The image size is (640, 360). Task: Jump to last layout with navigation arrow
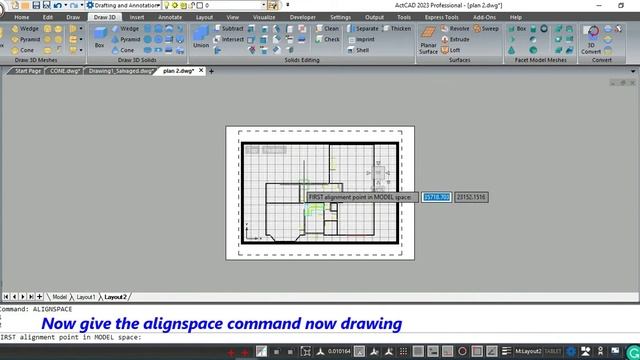[31, 297]
